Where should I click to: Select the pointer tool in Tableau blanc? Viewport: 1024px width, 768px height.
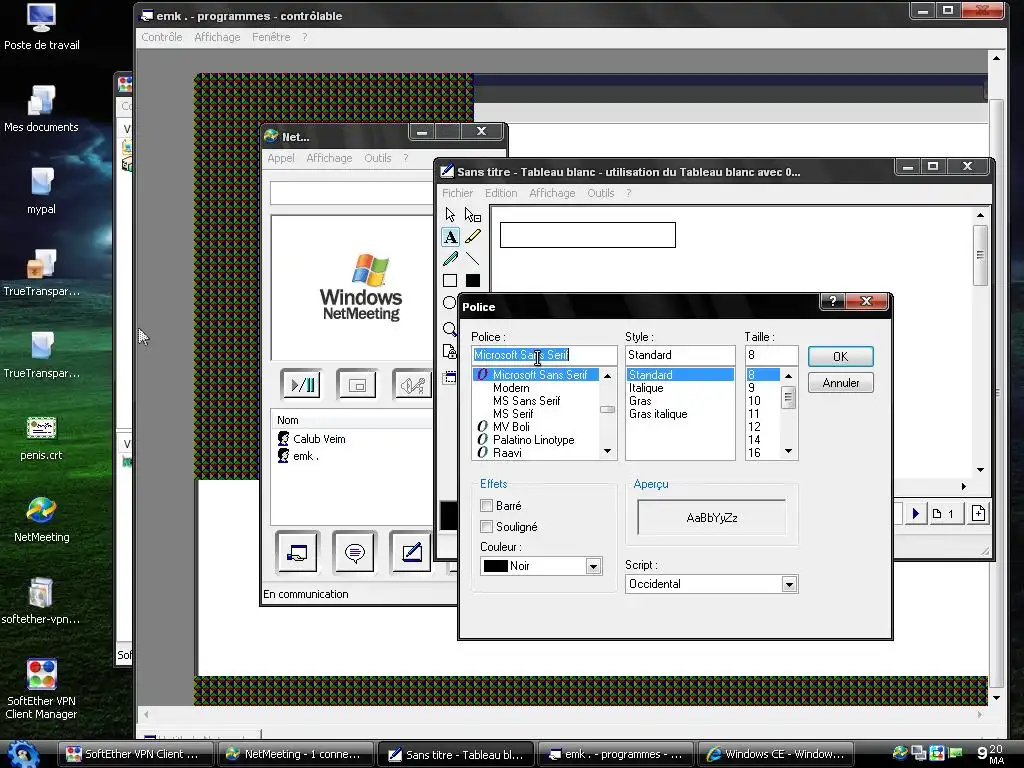[450, 215]
